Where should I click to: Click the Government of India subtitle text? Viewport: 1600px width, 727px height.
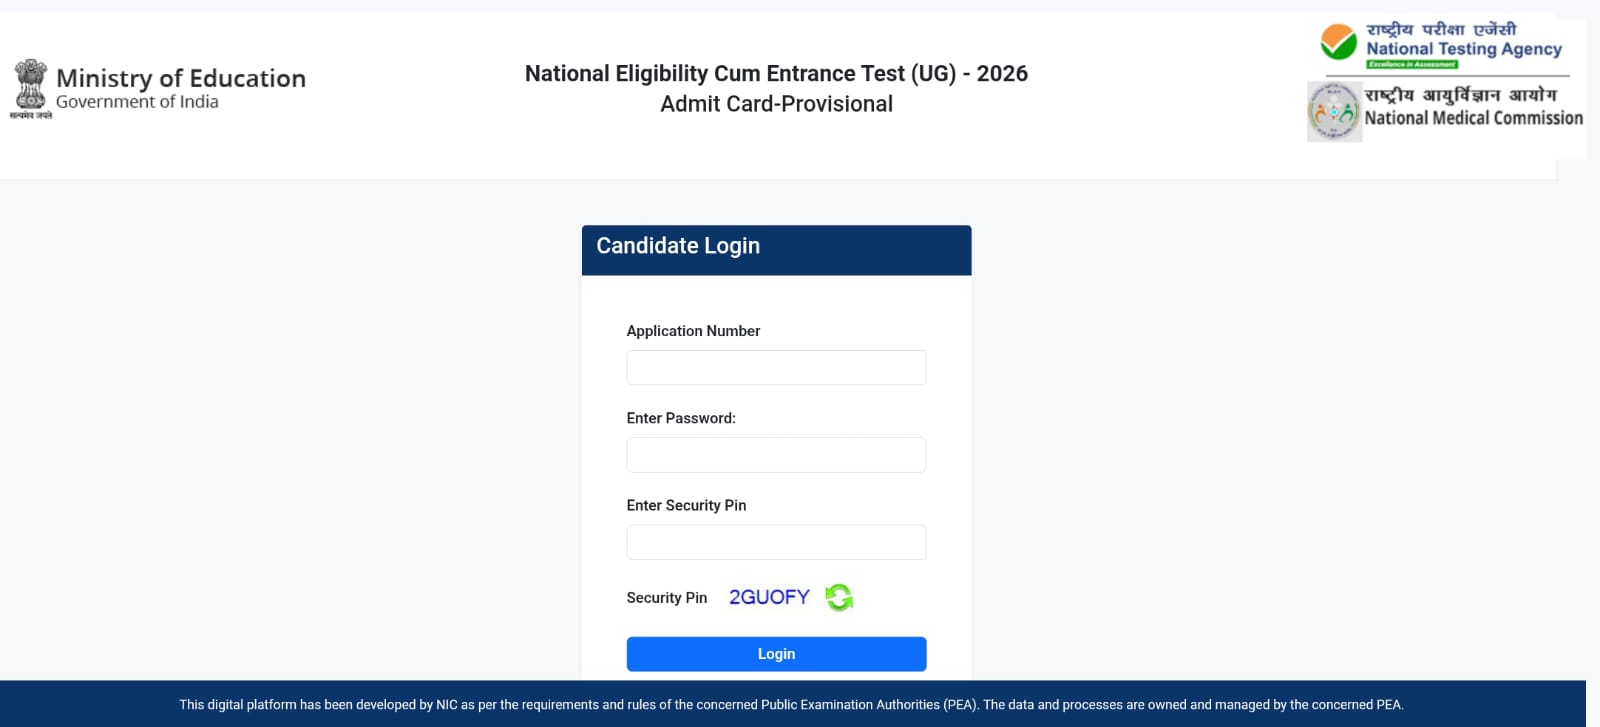pyautogui.click(x=137, y=102)
